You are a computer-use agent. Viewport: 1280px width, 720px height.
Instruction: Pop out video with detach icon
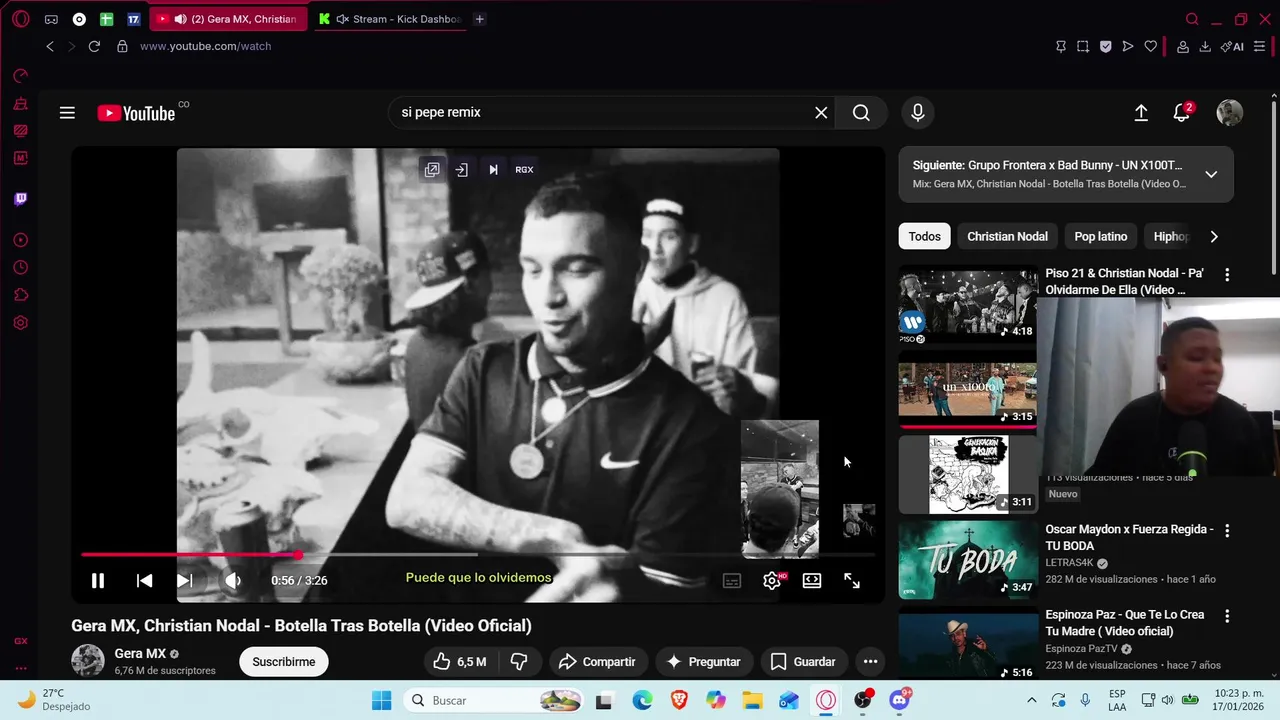coord(432,170)
